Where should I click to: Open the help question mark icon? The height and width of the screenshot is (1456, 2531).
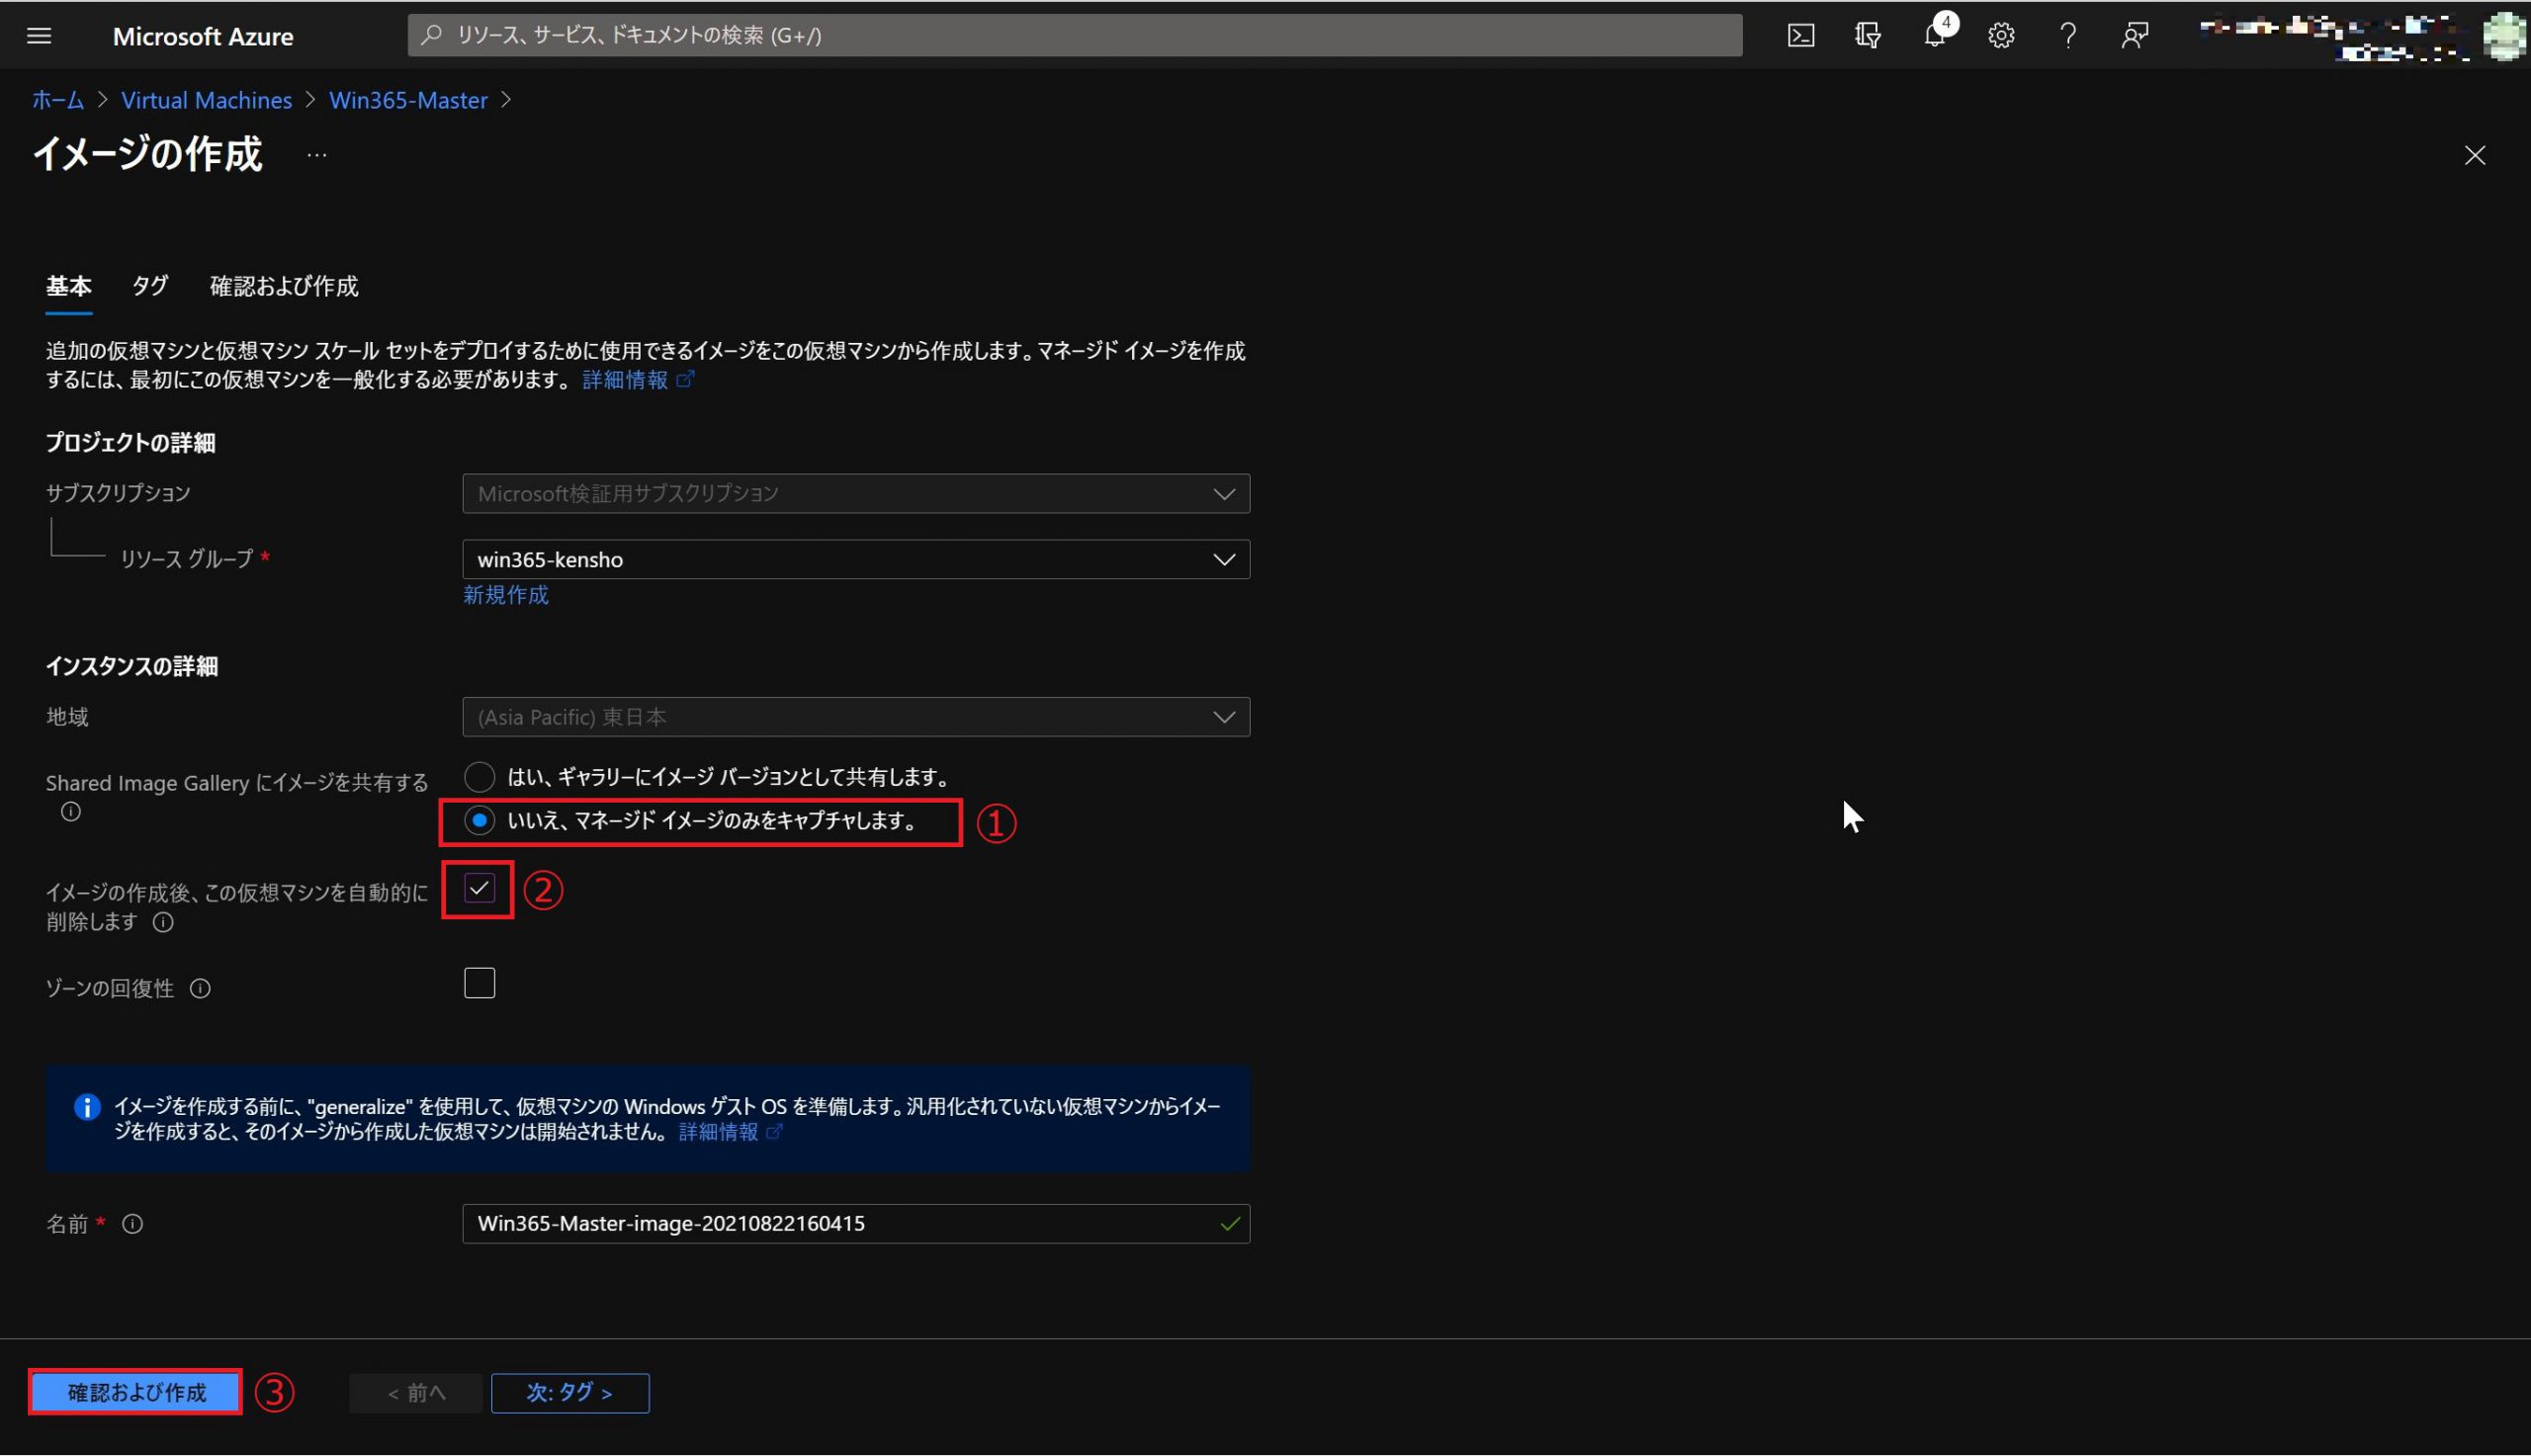click(2068, 36)
